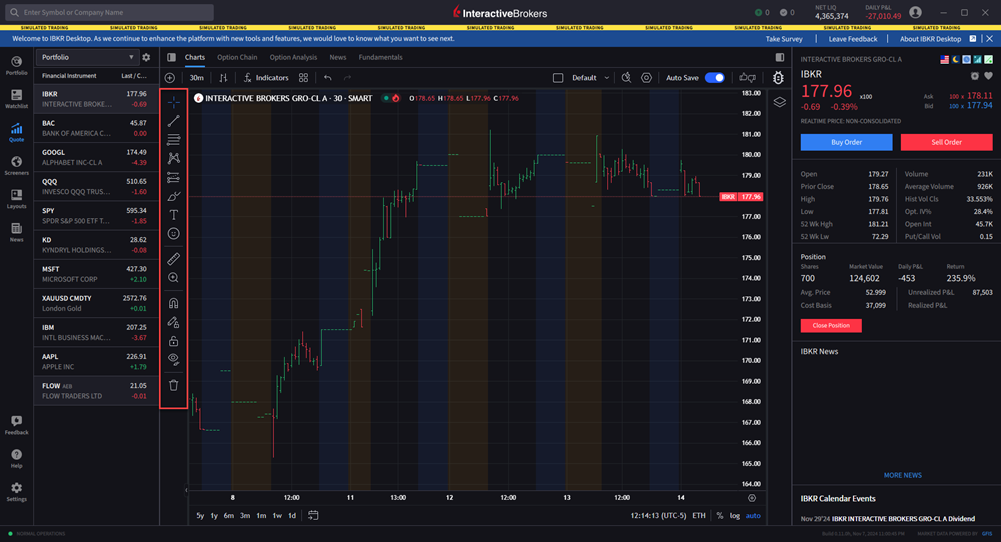Viewport: 1001px width, 542px height.
Task: Open the Help sidebar item
Action: 17,458
